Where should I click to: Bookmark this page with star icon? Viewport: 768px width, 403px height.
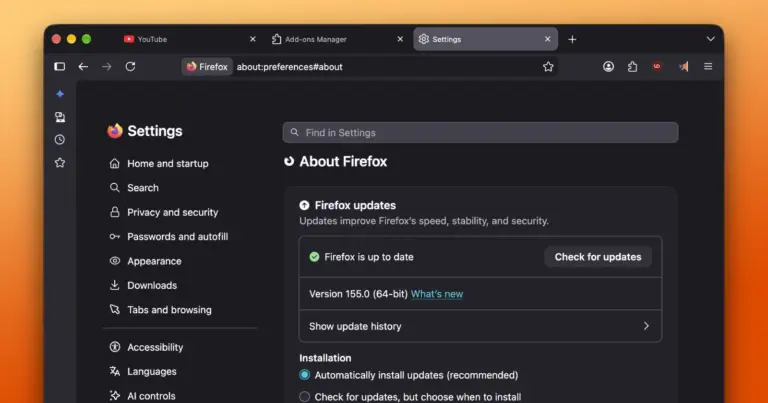point(548,67)
